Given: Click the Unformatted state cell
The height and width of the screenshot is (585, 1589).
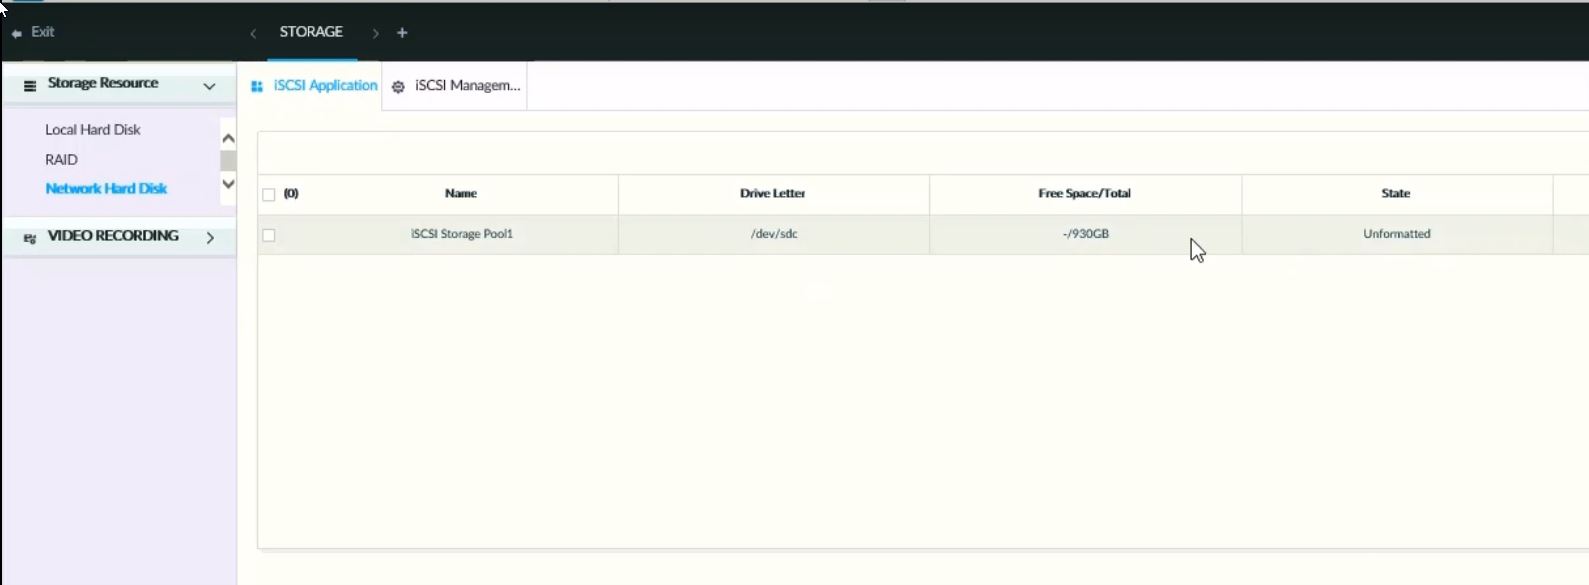Looking at the screenshot, I should 1397,234.
